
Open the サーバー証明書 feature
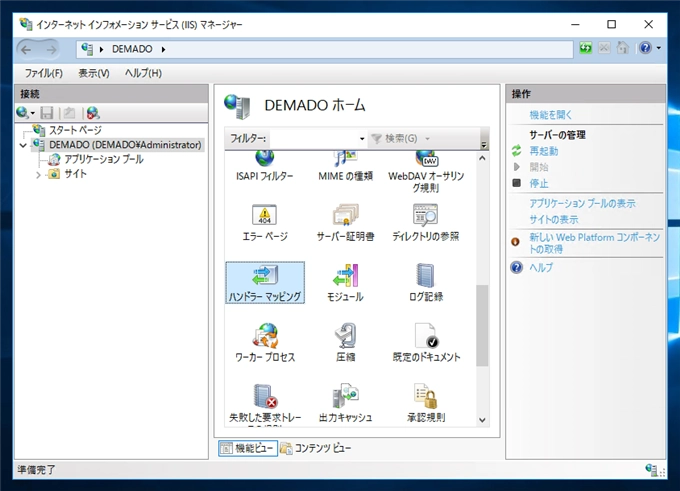[345, 223]
